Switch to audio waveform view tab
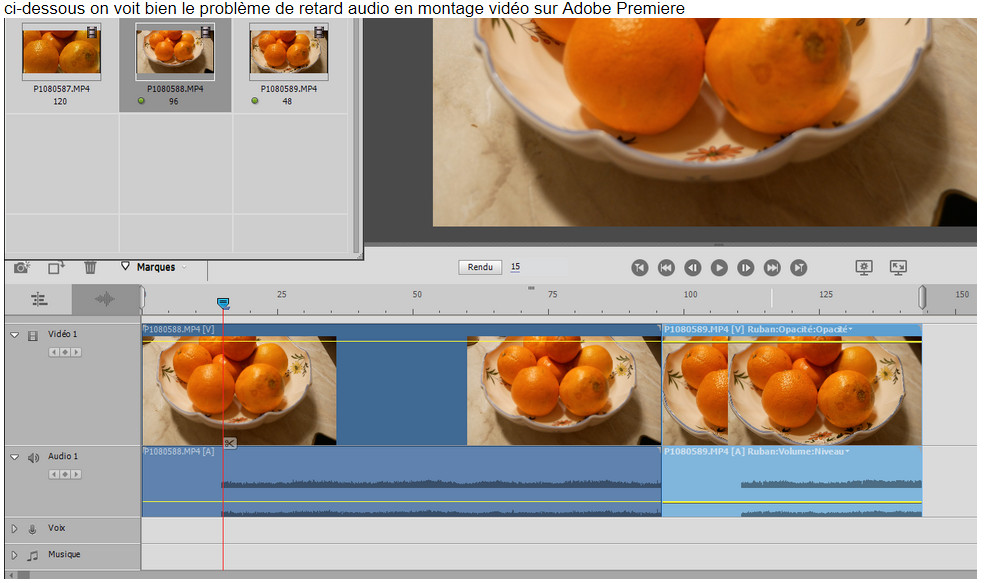The image size is (987, 583). pos(105,298)
